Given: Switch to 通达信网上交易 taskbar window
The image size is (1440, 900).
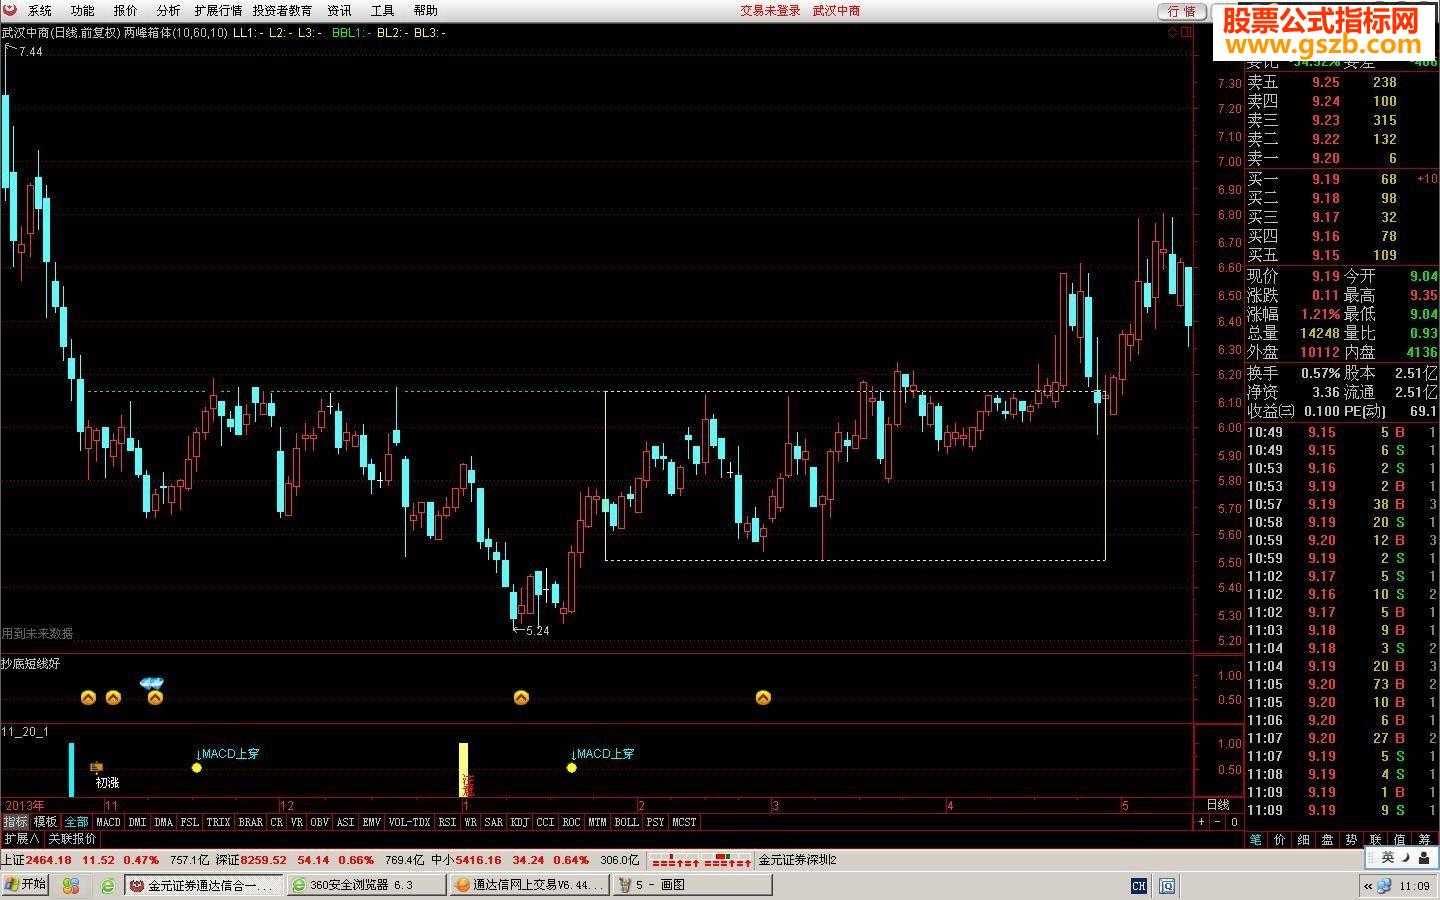Looking at the screenshot, I should pyautogui.click(x=528, y=885).
